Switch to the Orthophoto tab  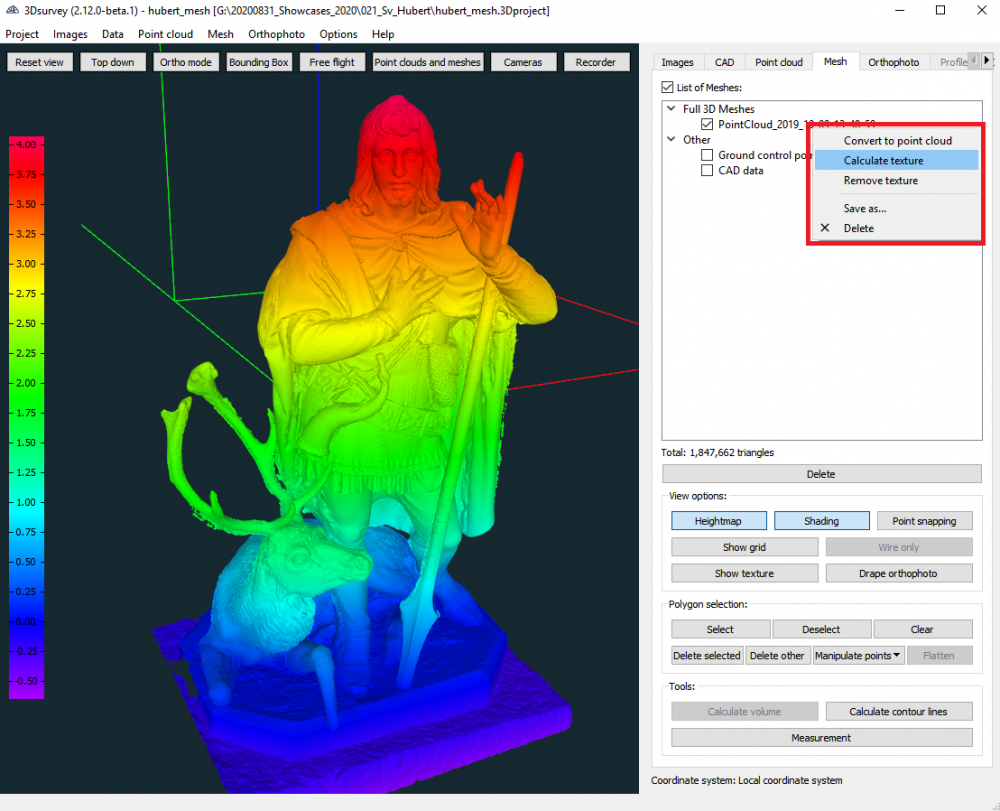pos(893,62)
